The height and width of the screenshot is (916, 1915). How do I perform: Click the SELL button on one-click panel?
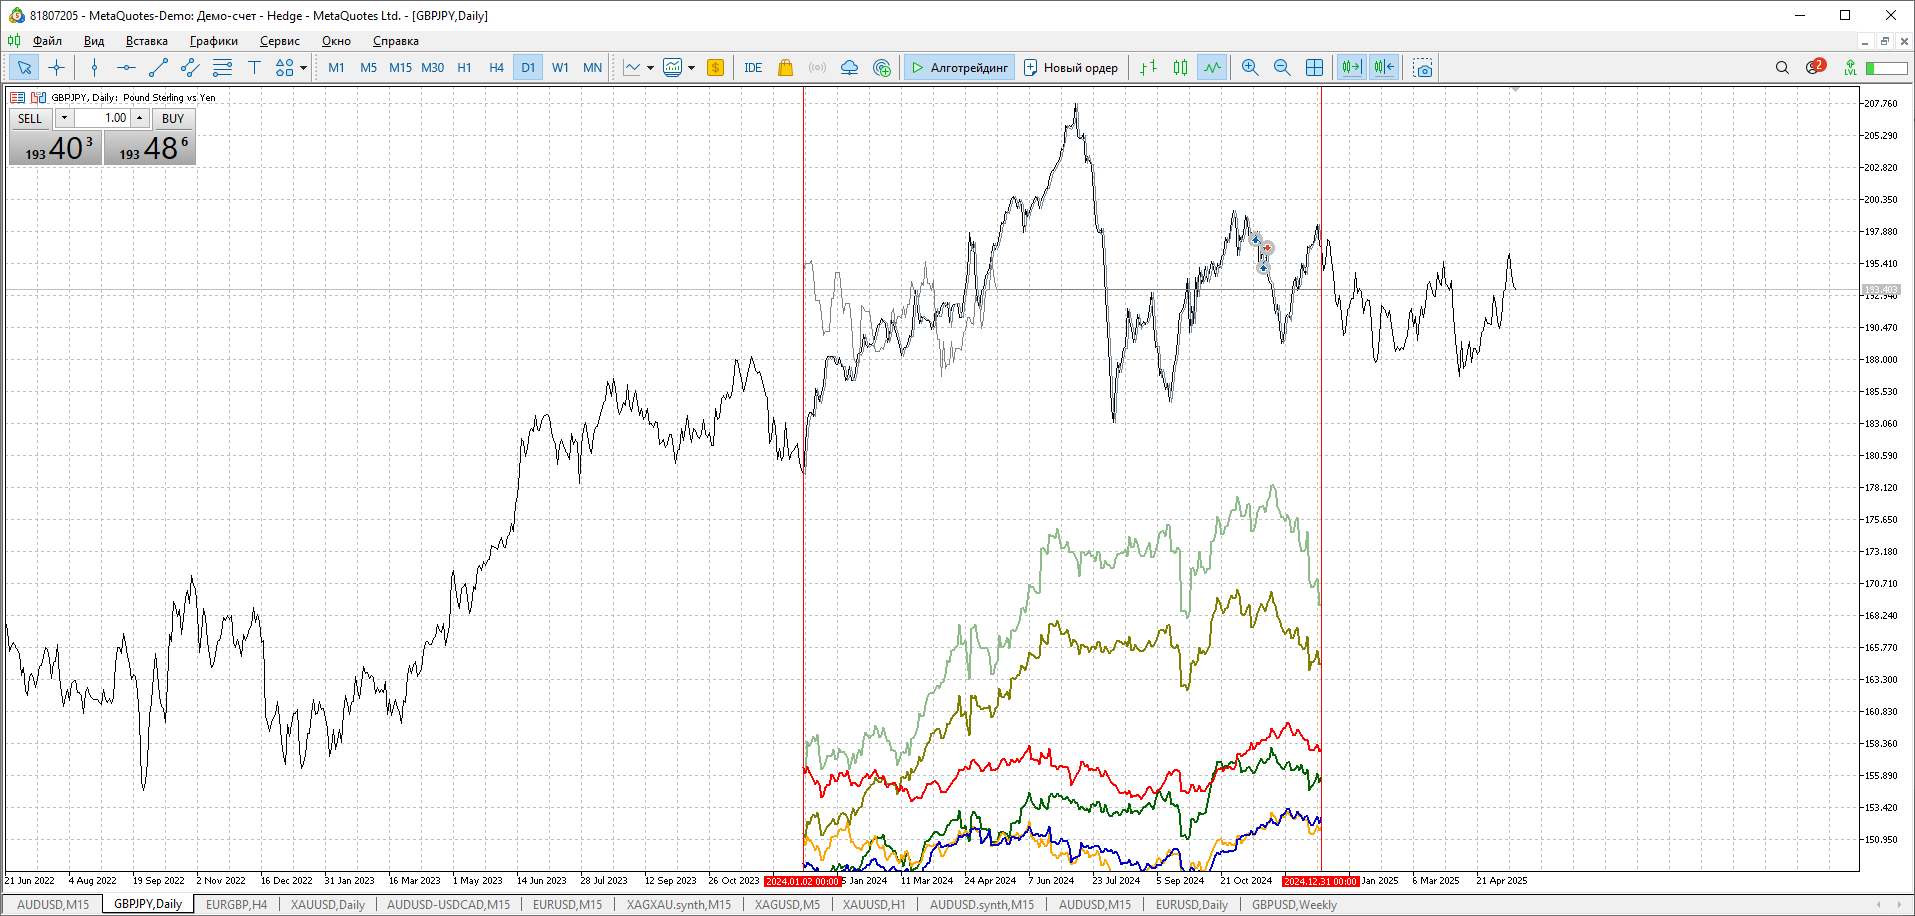tap(30, 118)
